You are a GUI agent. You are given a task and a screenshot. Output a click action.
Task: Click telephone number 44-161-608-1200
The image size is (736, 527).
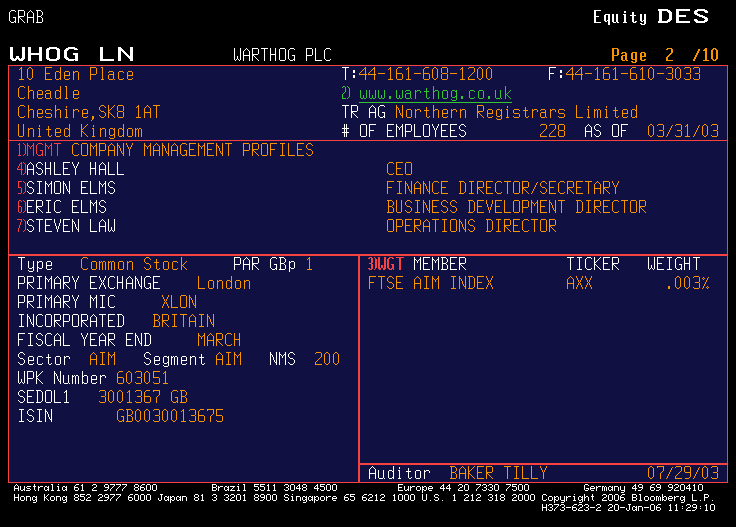(426, 74)
